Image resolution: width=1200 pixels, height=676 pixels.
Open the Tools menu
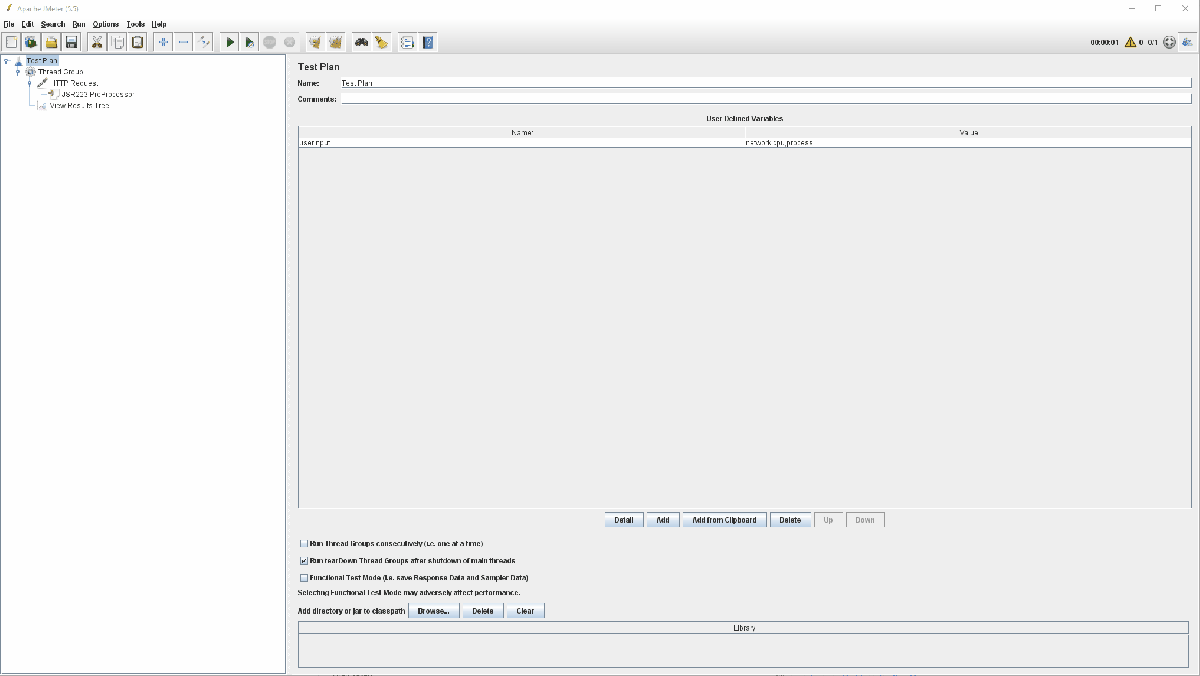(x=136, y=24)
